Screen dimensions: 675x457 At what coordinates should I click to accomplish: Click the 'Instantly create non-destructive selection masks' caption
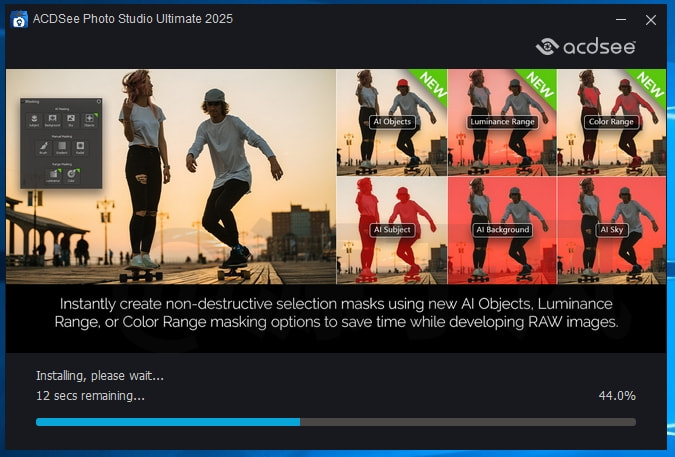[336, 313]
